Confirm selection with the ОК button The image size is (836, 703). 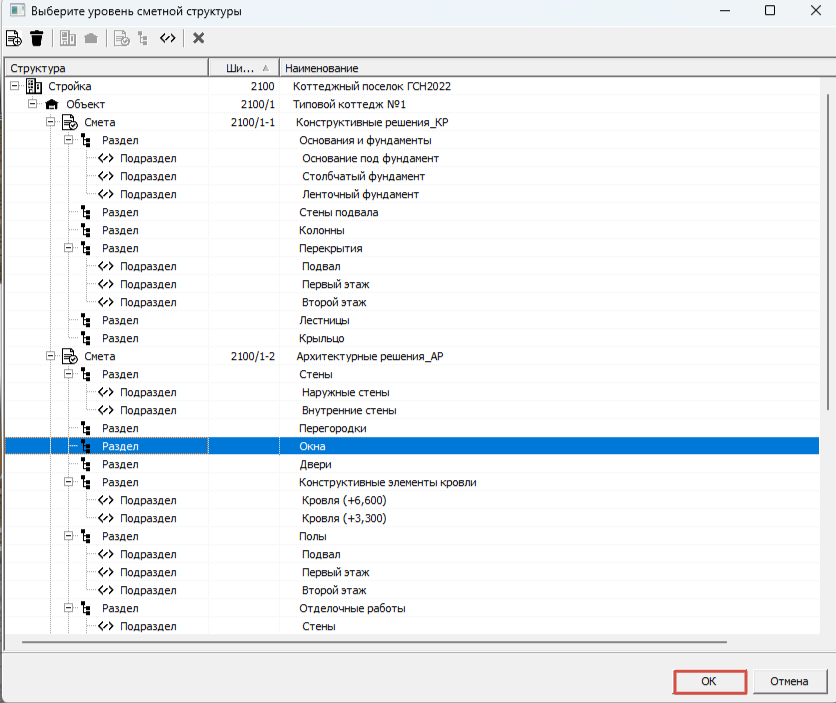710,681
